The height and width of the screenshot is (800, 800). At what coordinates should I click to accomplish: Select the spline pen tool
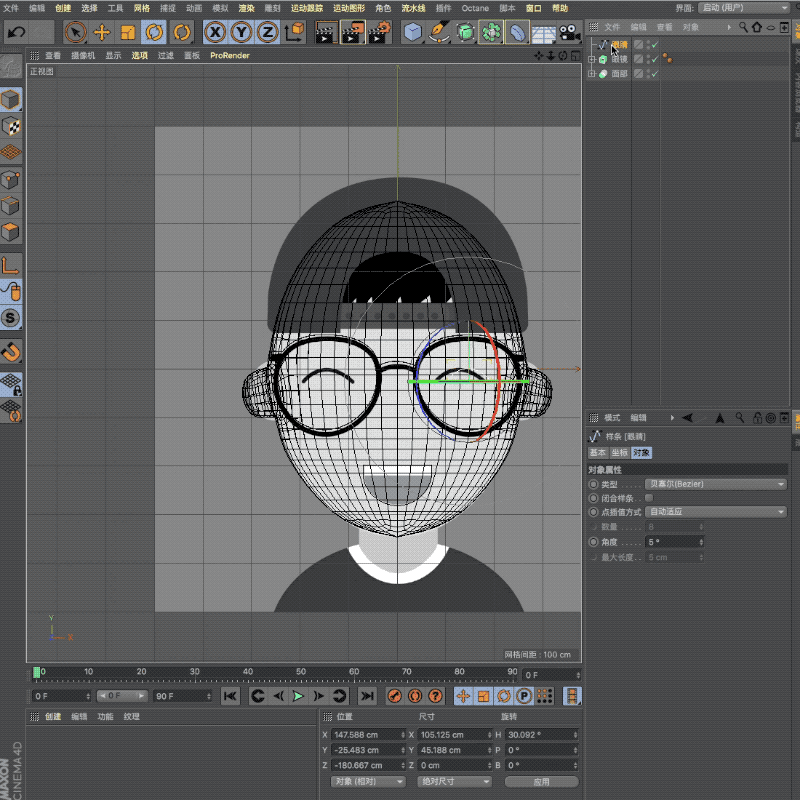tap(439, 33)
